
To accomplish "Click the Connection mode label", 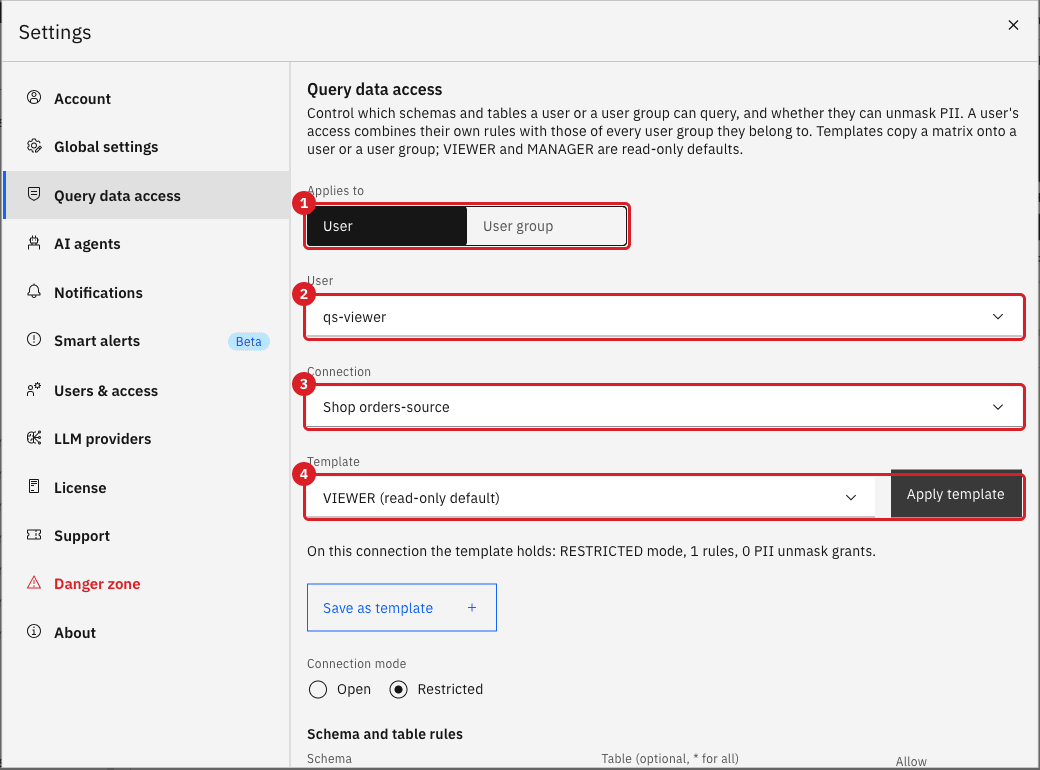I will click(x=357, y=664).
